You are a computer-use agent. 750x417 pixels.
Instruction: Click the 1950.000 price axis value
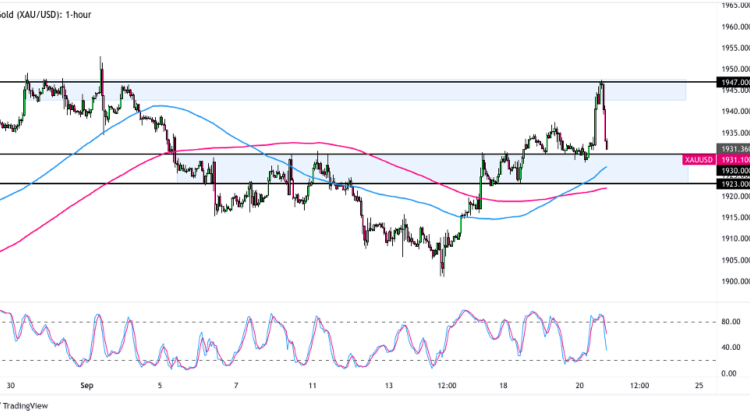[x=735, y=69]
